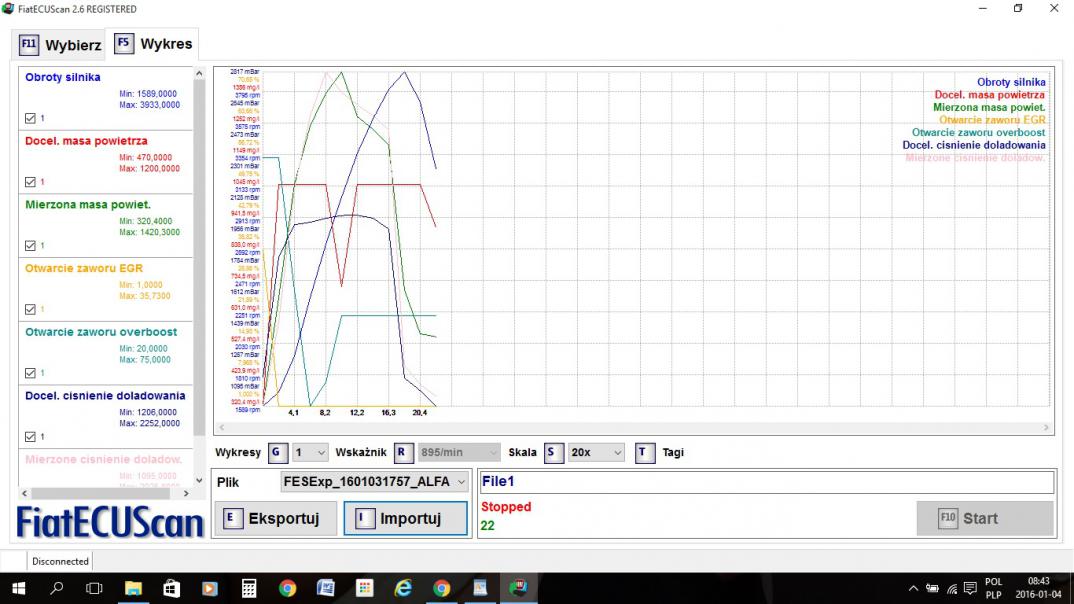The width and height of the screenshot is (1074, 604).
Task: Click the parameter list up scroll arrow
Action: [199, 73]
